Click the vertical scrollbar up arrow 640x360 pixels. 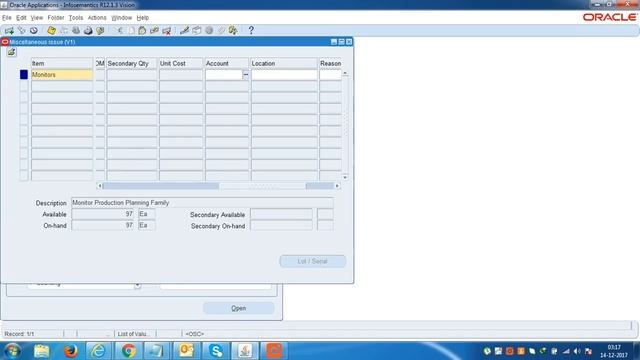[345, 73]
